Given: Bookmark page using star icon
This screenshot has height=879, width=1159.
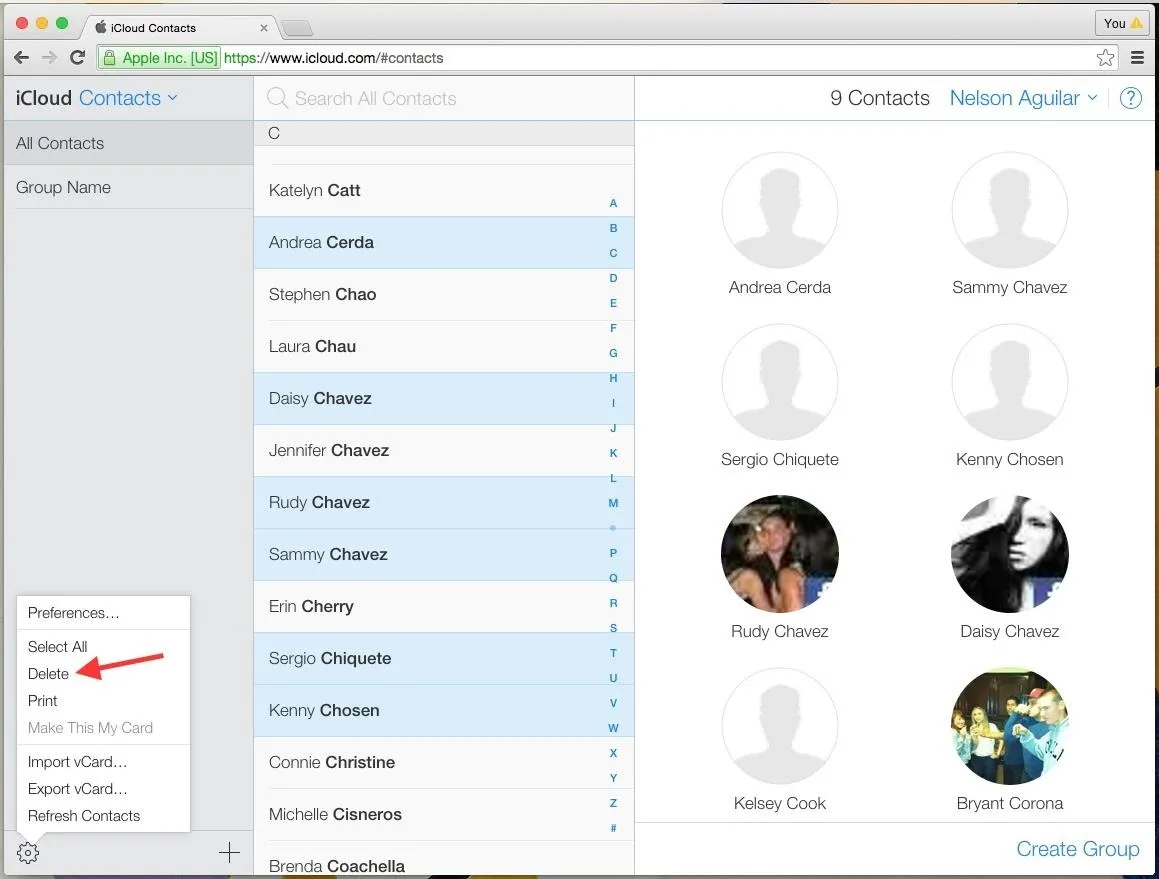Looking at the screenshot, I should pyautogui.click(x=1105, y=58).
